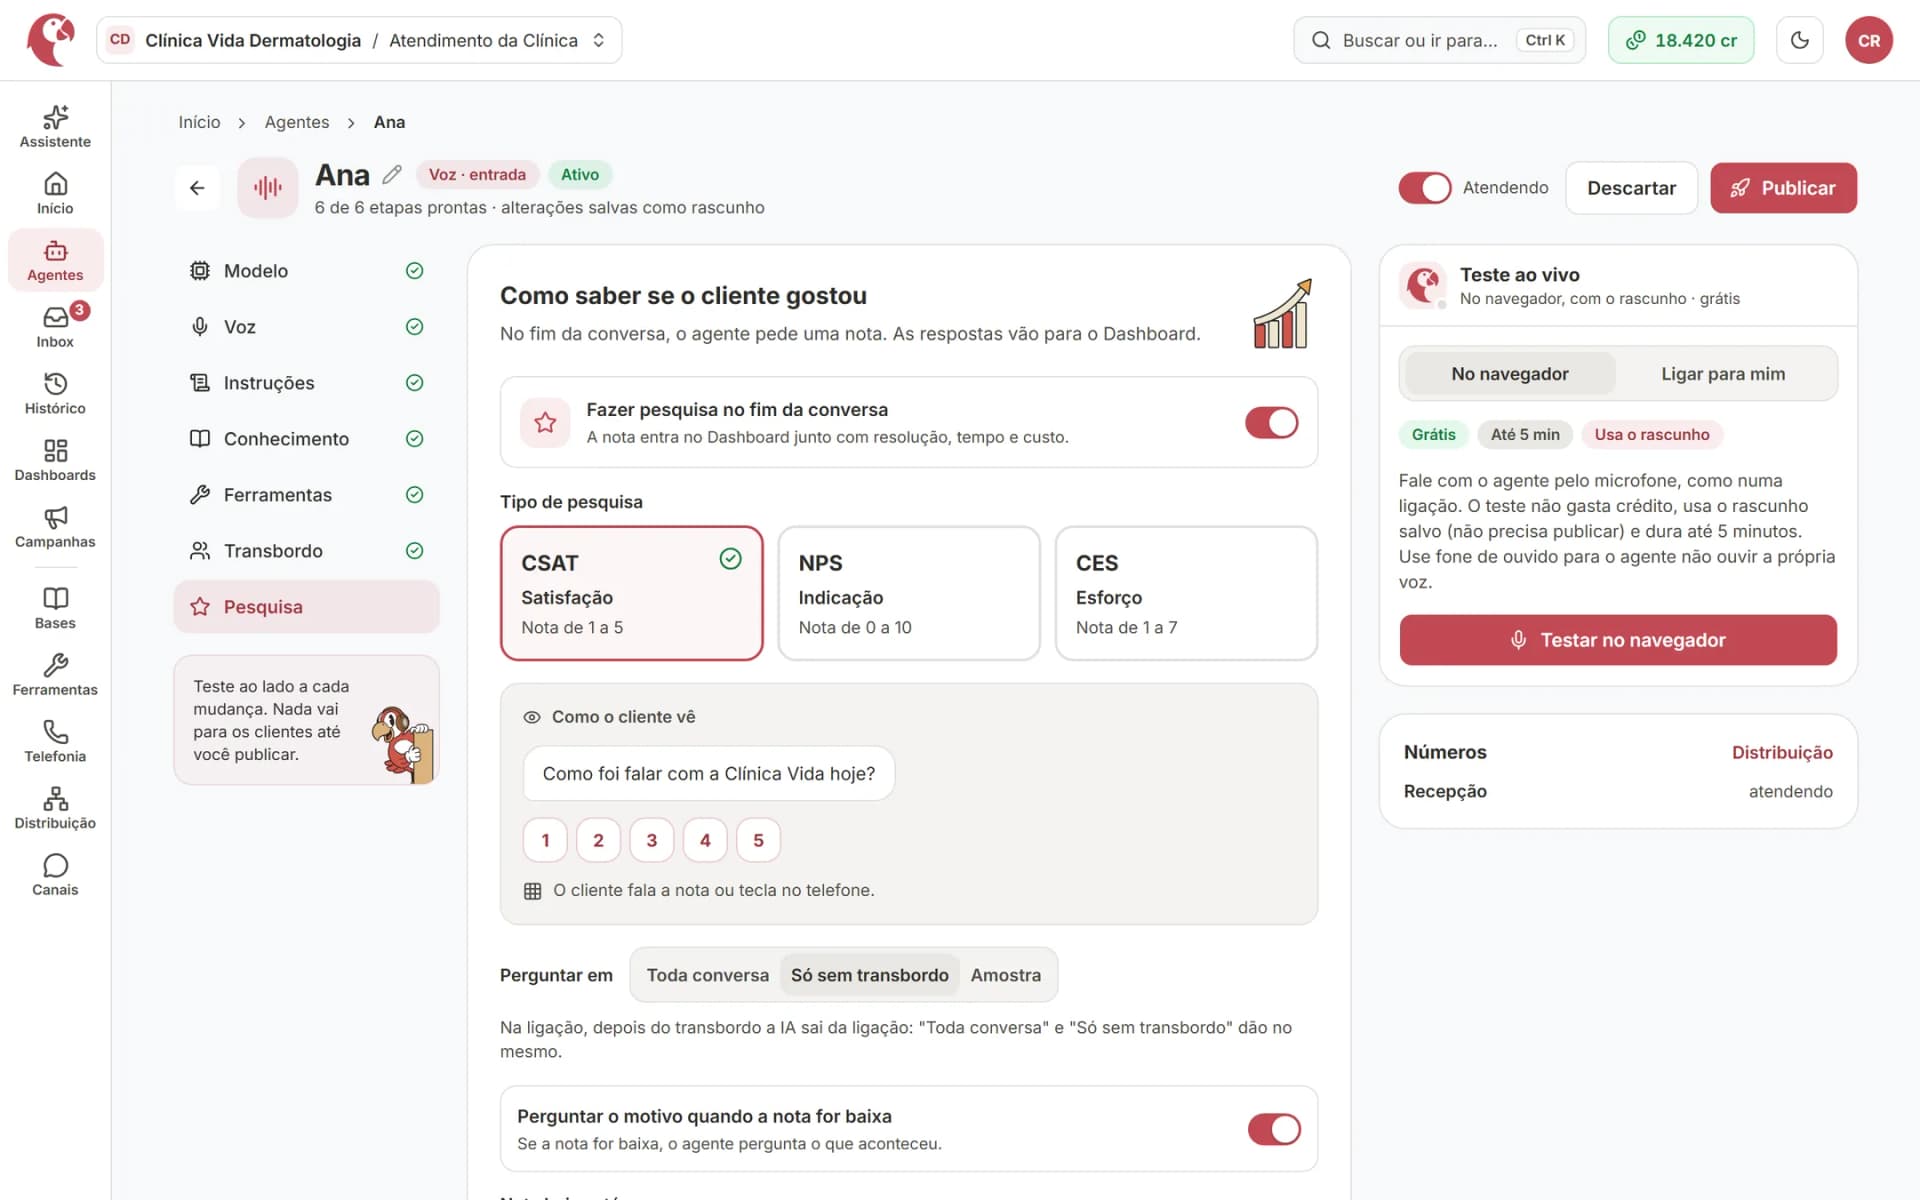Click the voice waveform agent icon
The width and height of the screenshot is (1920, 1200).
267,187
